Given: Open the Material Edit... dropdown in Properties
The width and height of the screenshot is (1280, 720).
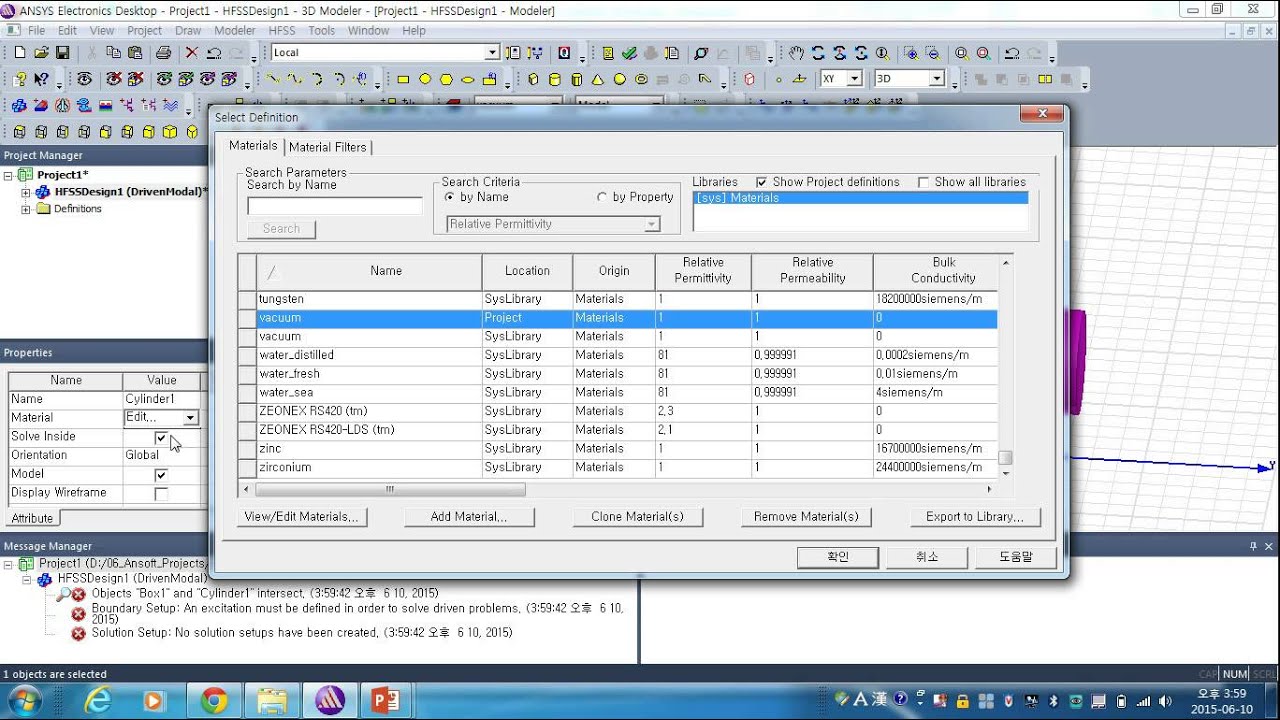Looking at the screenshot, I should 190,418.
